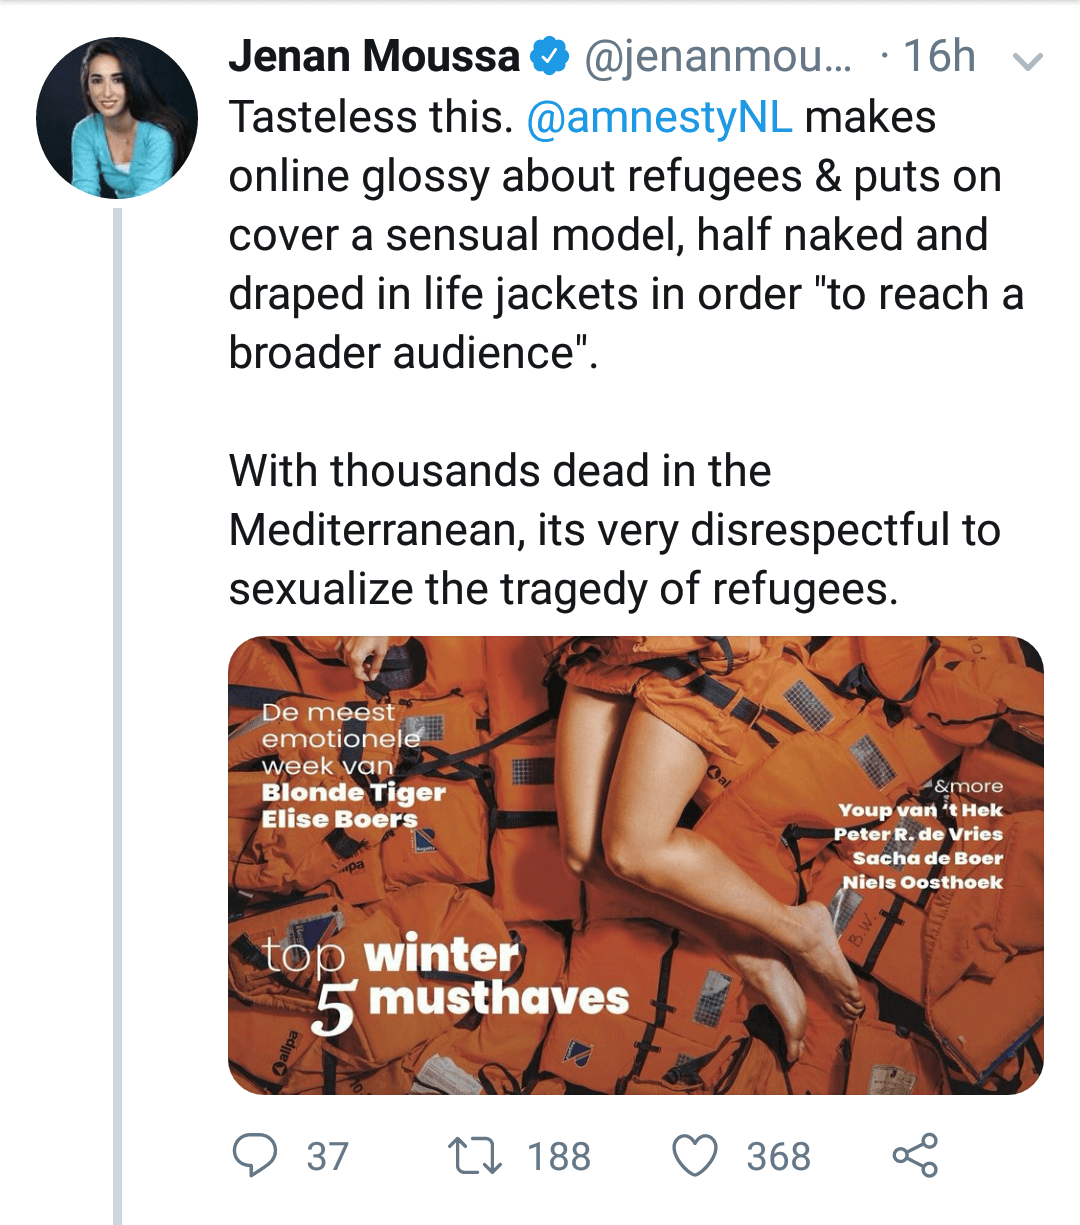Click the Jenan Moussa display name
Screen dimensions: 1080x1225
[374, 57]
